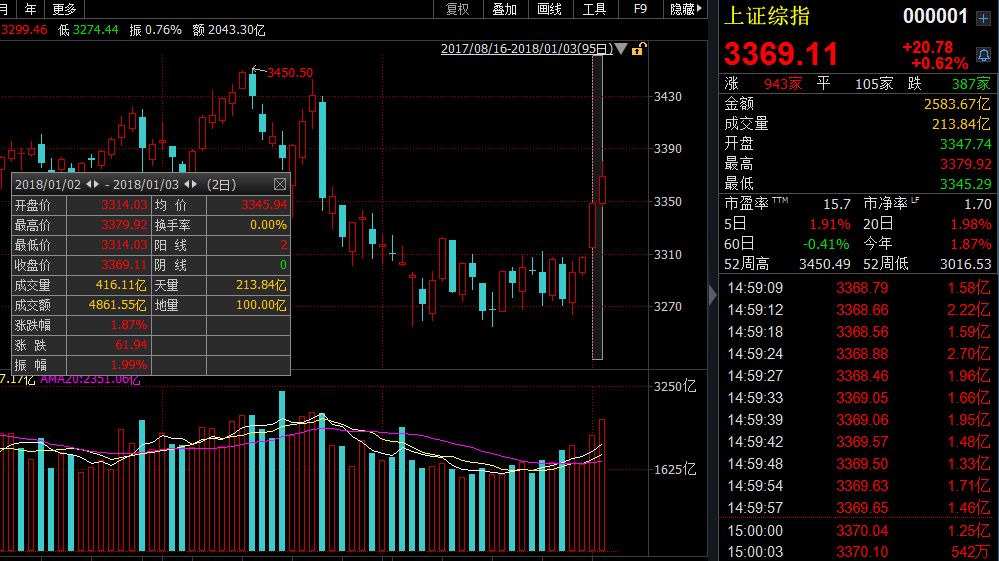This screenshot has width=999, height=561.
Task: Open the 更多 periods menu
Action: coord(64,9)
